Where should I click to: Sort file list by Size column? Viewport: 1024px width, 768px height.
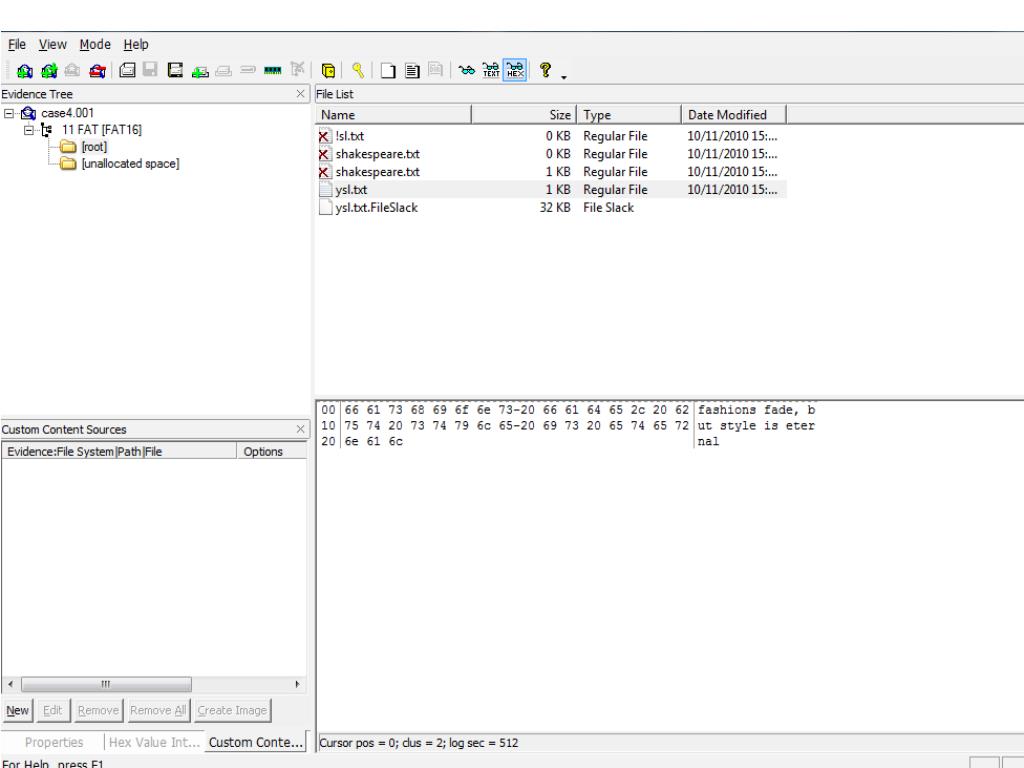[524, 115]
